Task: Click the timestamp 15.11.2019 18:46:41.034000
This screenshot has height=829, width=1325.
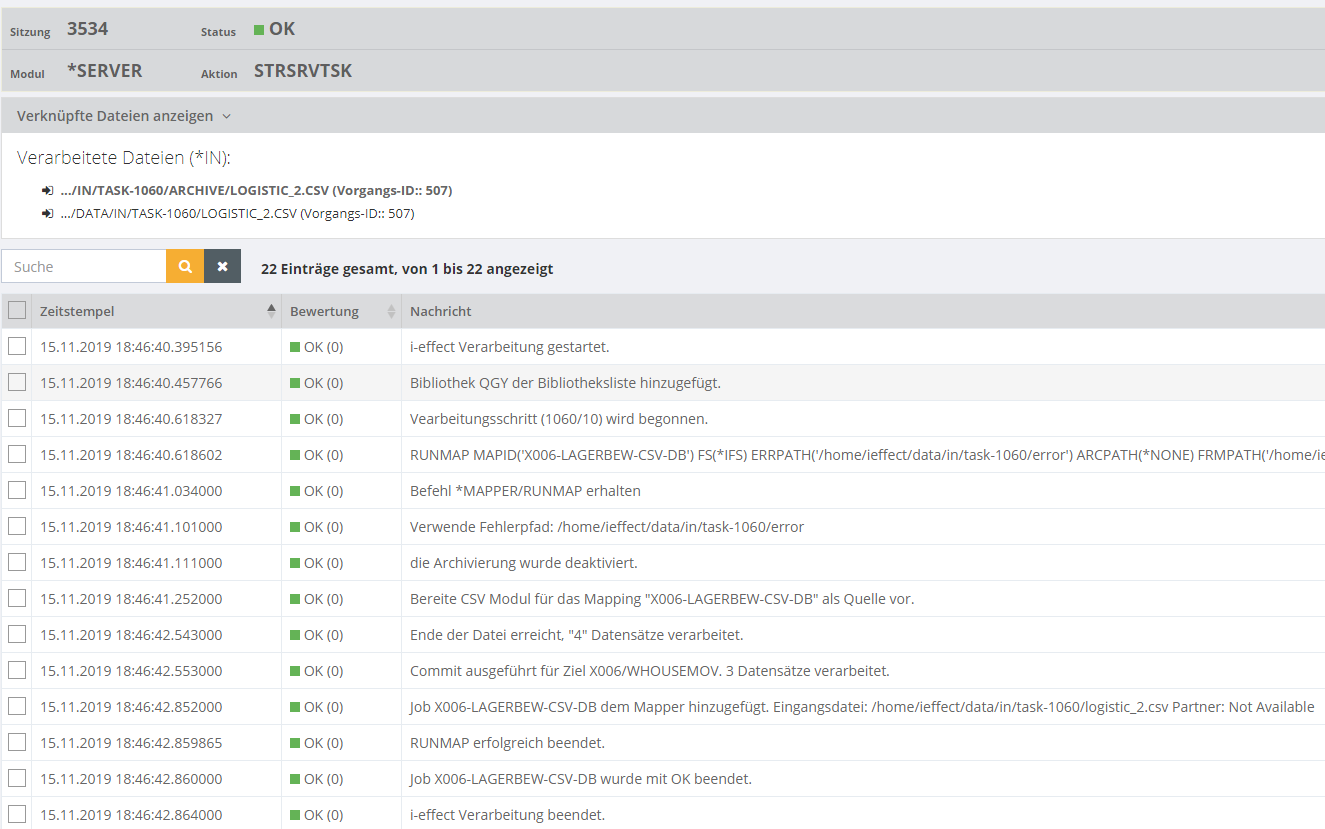Action: pyautogui.click(x=131, y=491)
